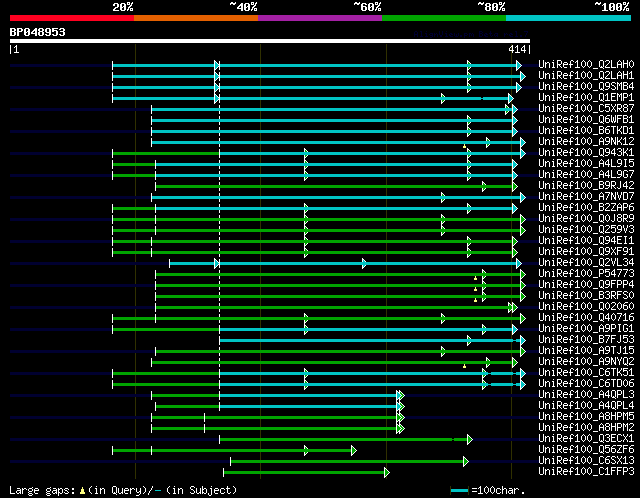The height and width of the screenshot is (498, 640).
Task: Open UniRef100_B2ZAP6 alignment label
Action: [x=586, y=208]
